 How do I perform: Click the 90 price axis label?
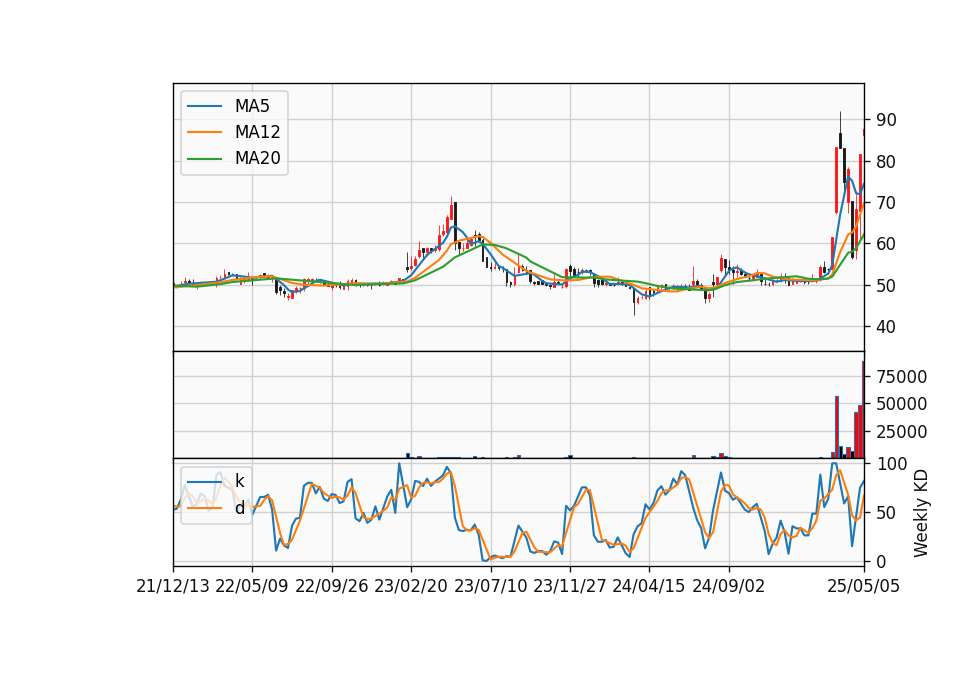pyautogui.click(x=886, y=120)
